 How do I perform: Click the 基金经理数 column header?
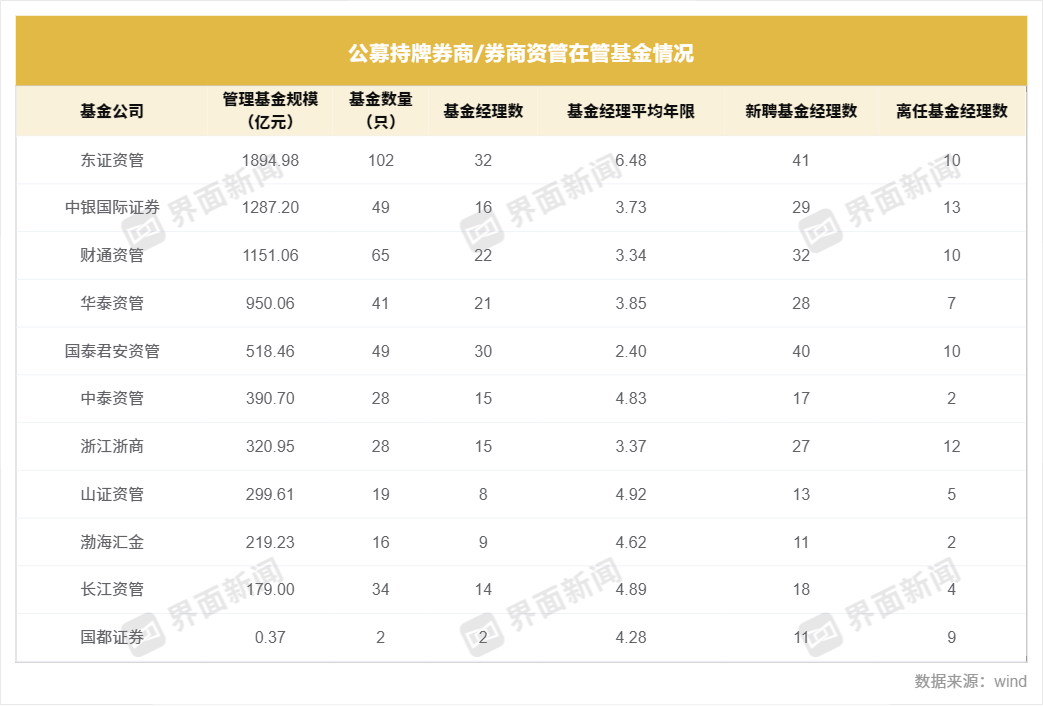[x=483, y=111]
